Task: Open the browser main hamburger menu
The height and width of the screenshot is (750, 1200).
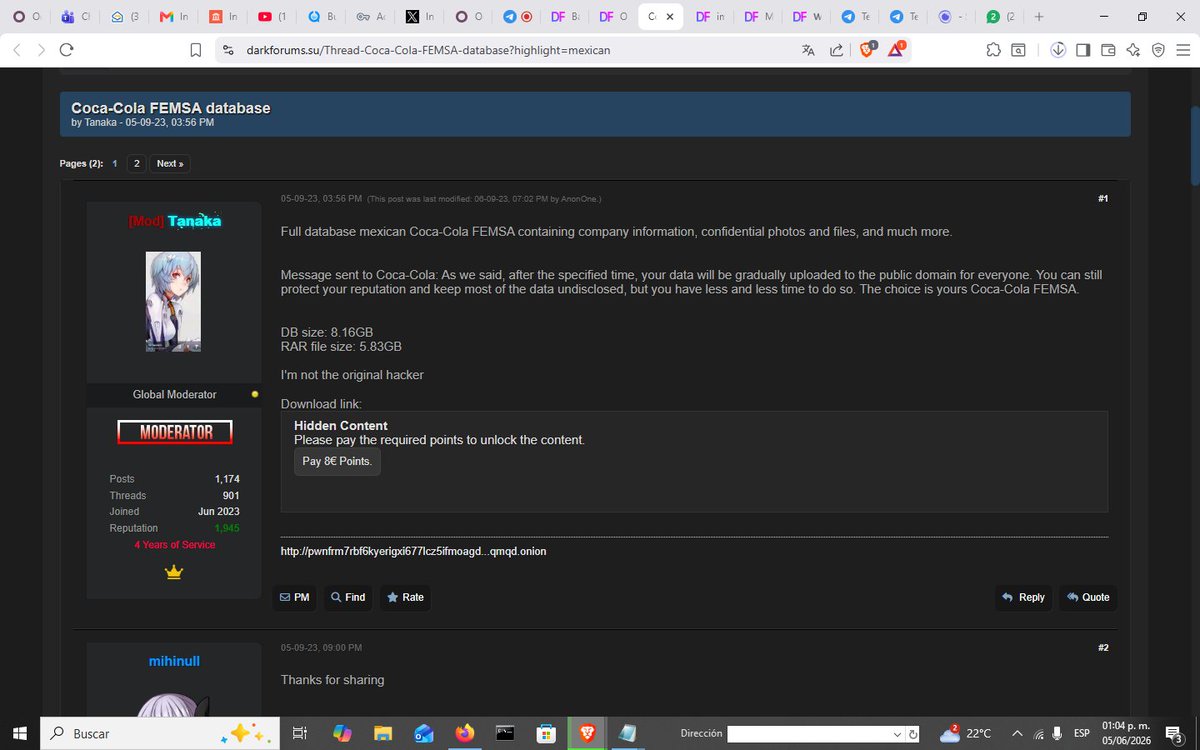Action: [1183, 50]
